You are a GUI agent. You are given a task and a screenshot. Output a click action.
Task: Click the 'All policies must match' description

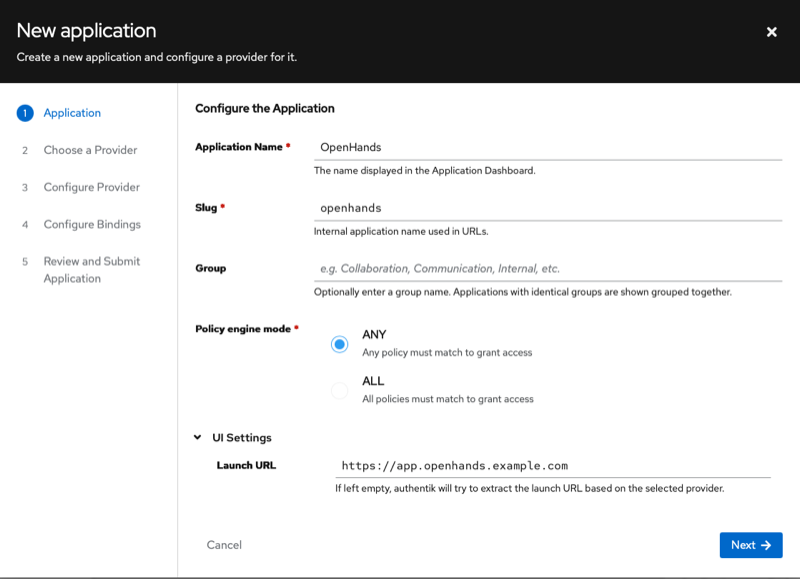click(x=448, y=399)
